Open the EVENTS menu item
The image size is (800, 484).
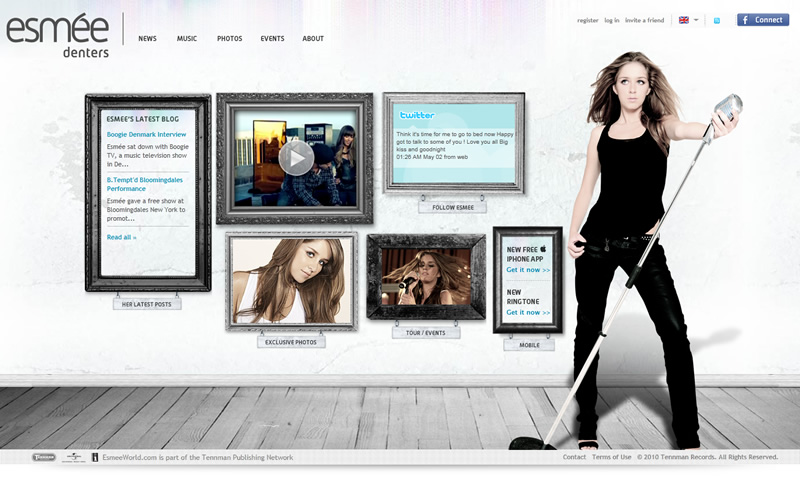[272, 38]
